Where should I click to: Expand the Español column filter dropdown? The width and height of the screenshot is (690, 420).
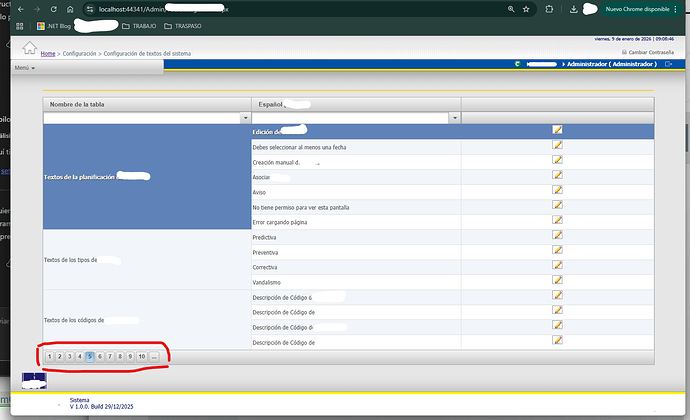click(x=455, y=118)
